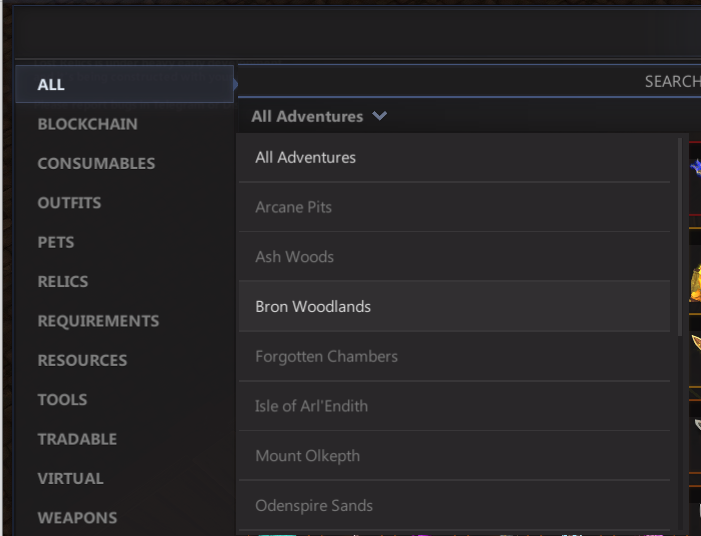Screen dimensions: 701x536
Task: Choose All Adventures in the dropdown list
Action: [305, 157]
